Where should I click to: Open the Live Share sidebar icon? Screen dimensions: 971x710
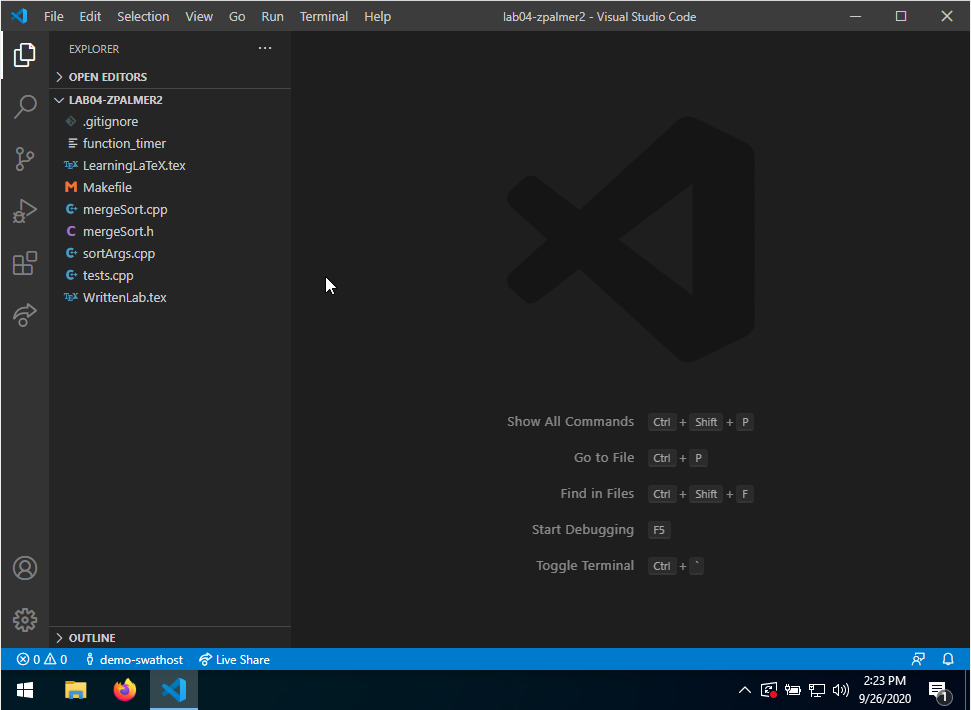(x=24, y=315)
